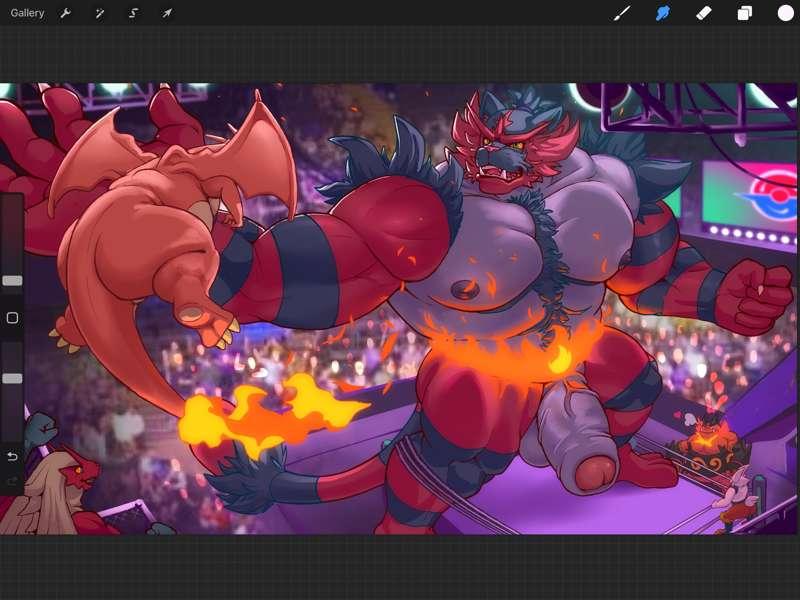Open the white color picker circle
800x600 pixels.
click(786, 13)
